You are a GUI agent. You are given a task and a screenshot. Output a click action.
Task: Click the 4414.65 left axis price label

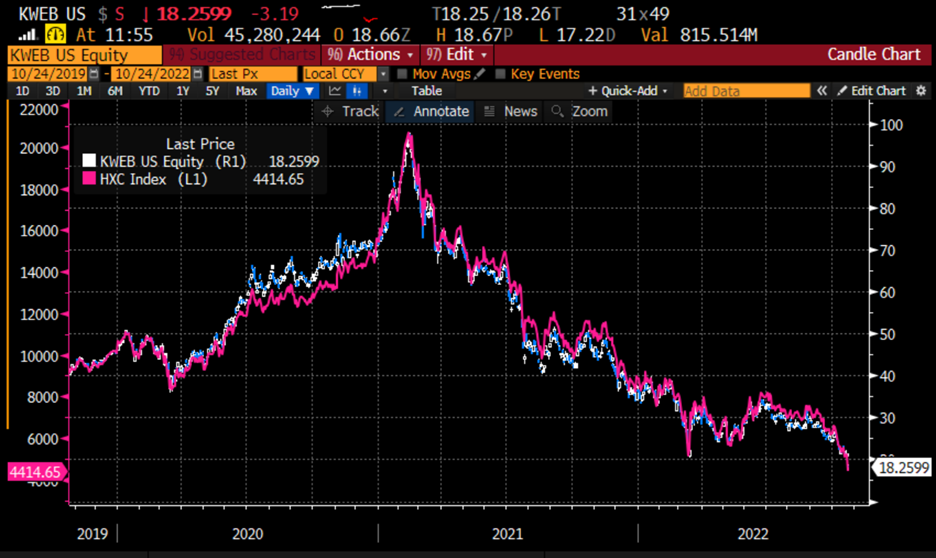[x=35, y=472]
